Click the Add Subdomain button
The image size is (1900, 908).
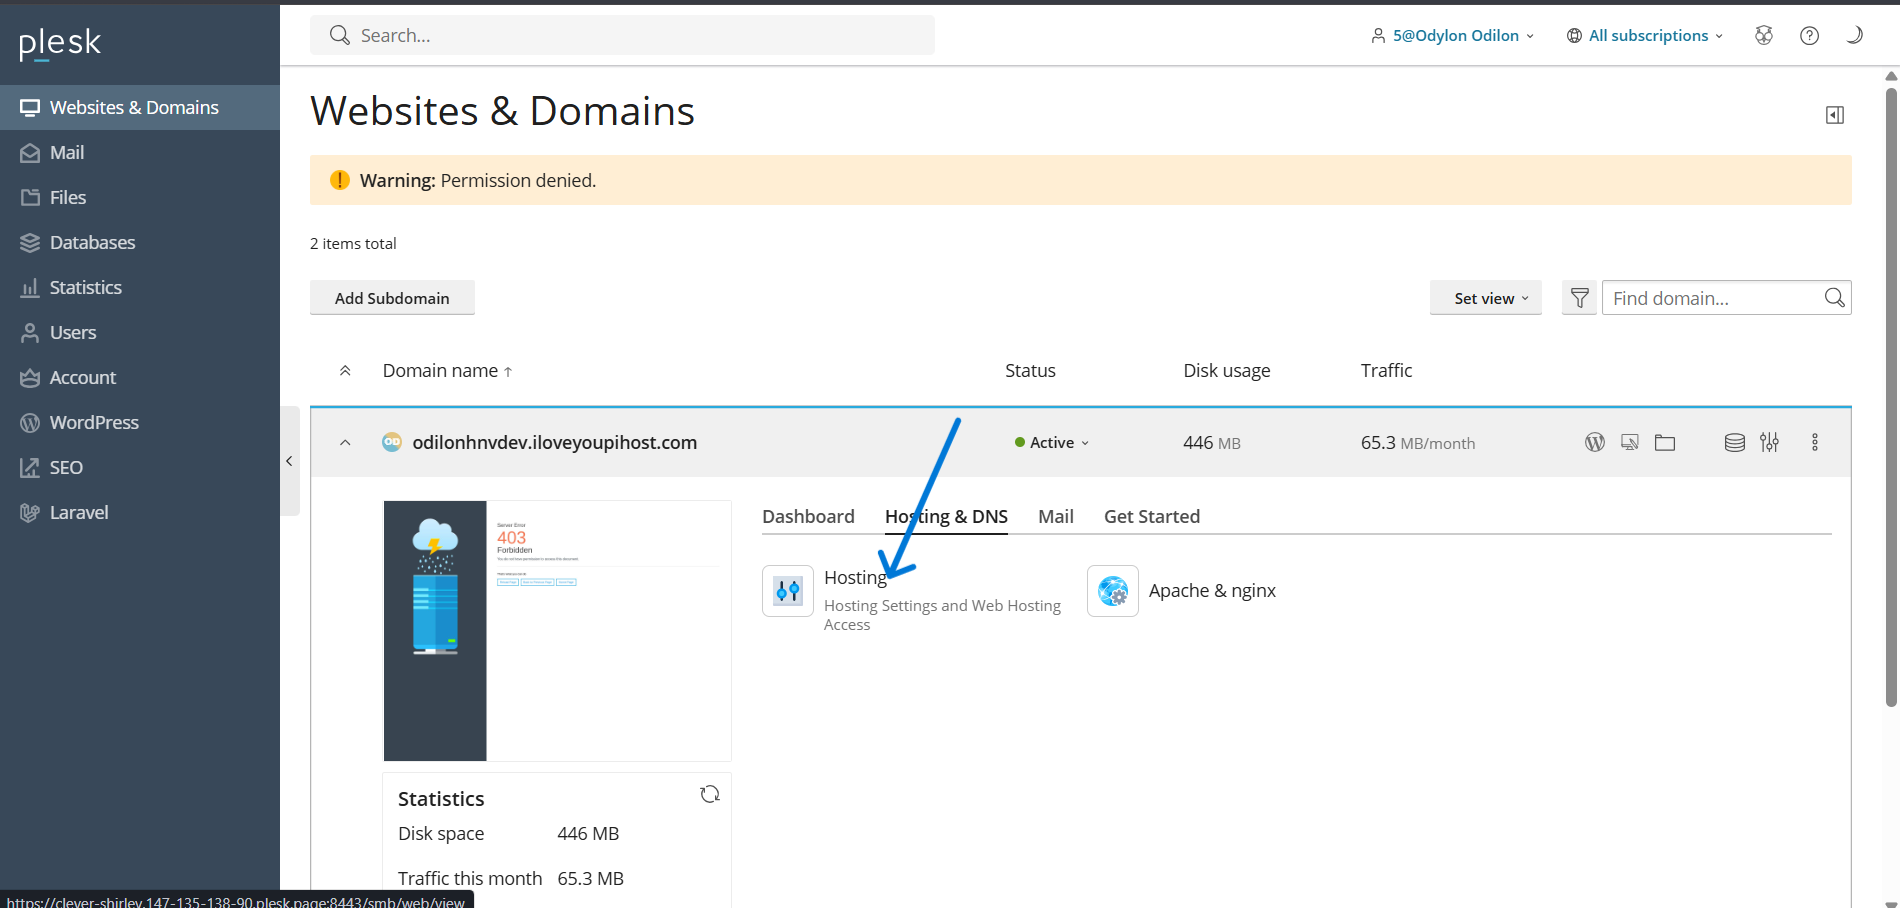(x=392, y=298)
